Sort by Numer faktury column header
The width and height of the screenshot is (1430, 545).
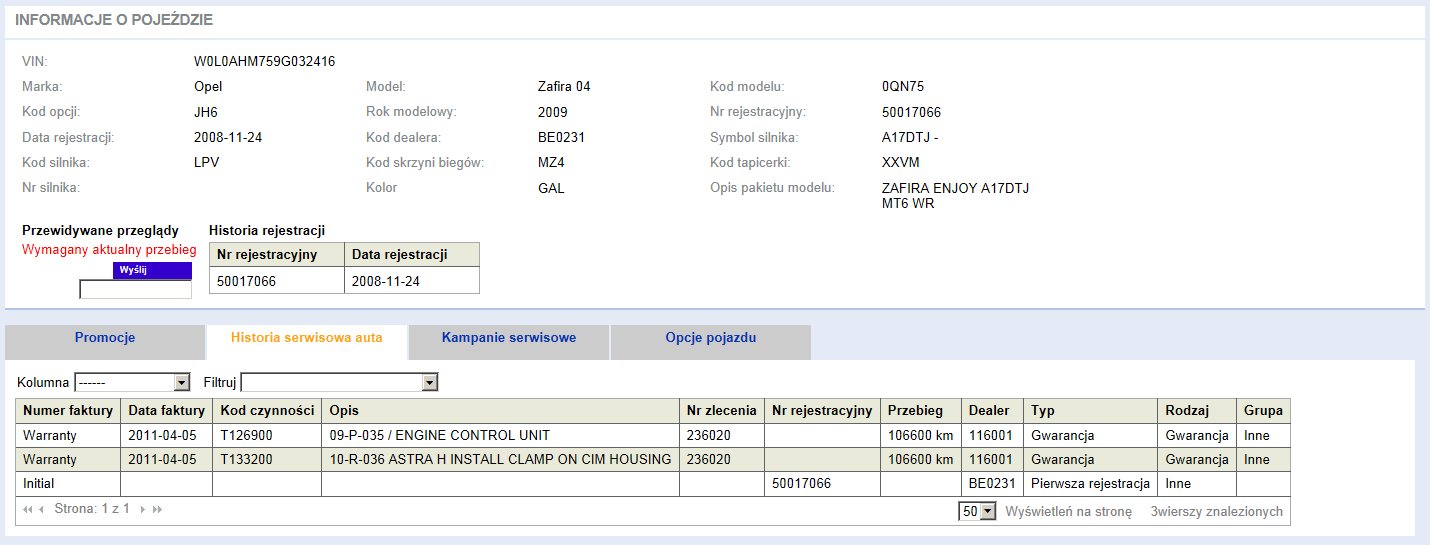pyautogui.click(x=68, y=411)
